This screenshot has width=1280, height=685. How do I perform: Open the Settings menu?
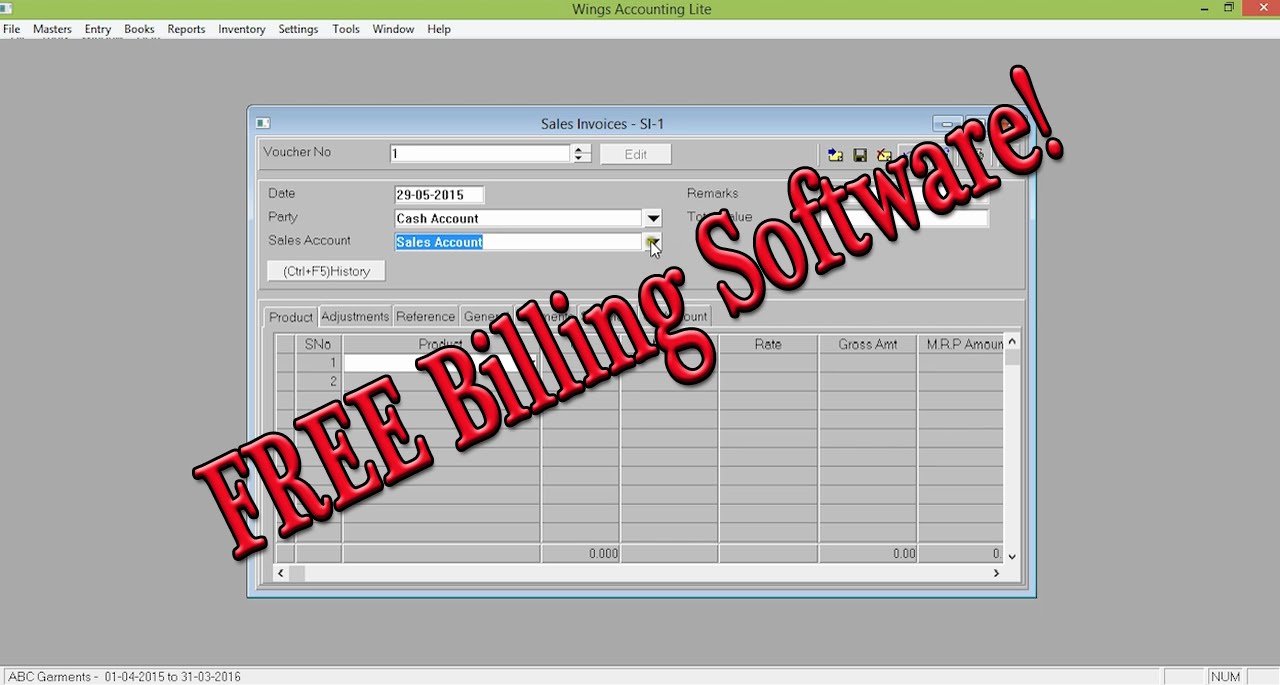pyautogui.click(x=298, y=29)
